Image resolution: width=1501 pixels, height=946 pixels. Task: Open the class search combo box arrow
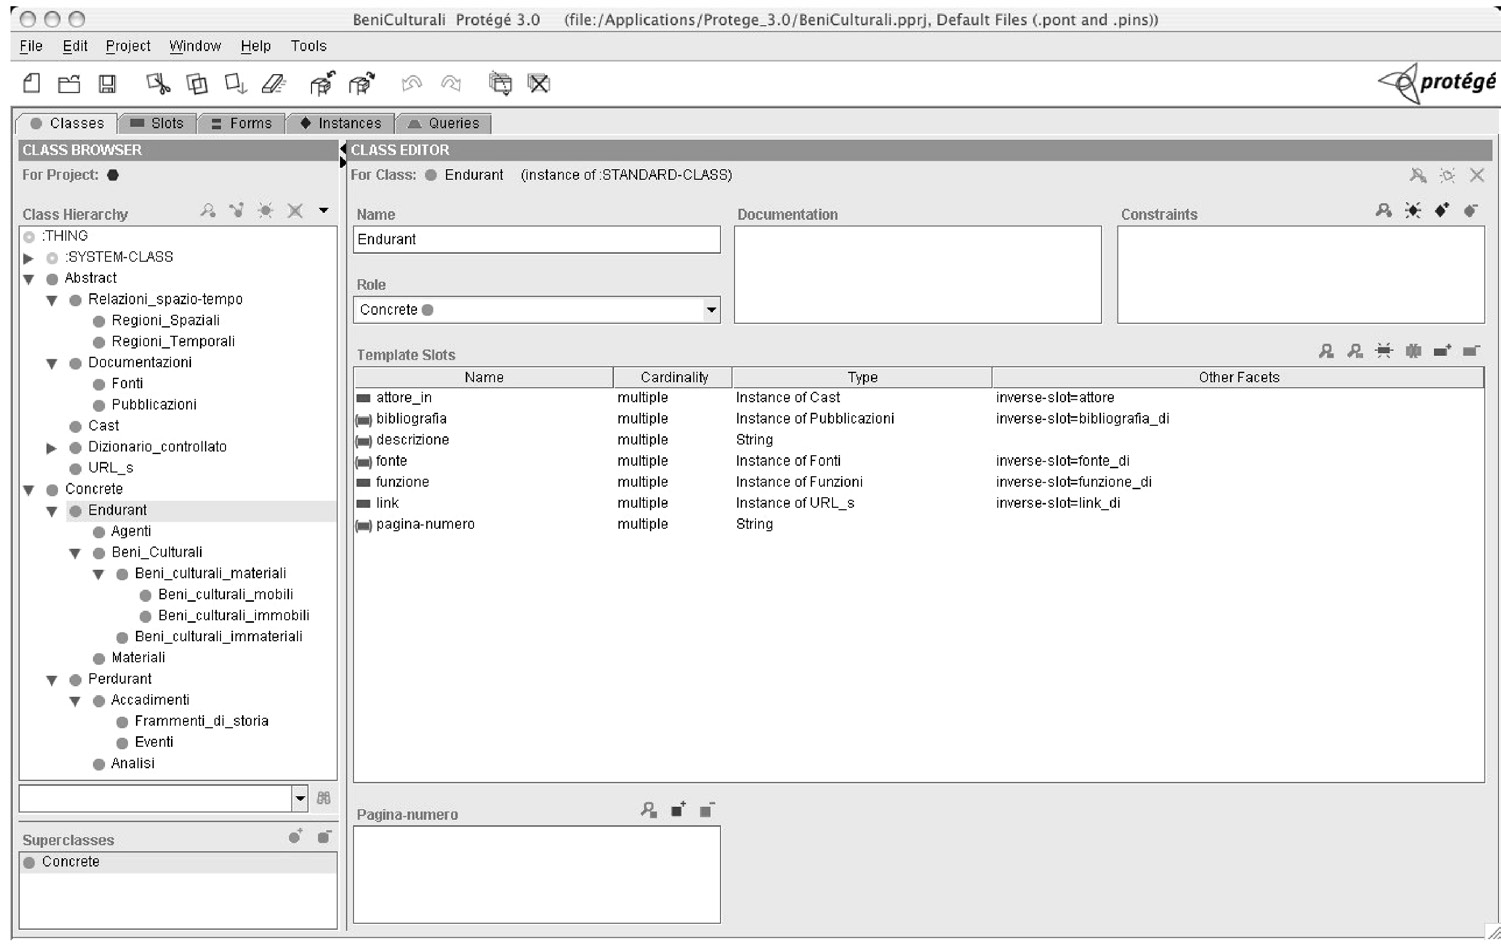pos(300,798)
